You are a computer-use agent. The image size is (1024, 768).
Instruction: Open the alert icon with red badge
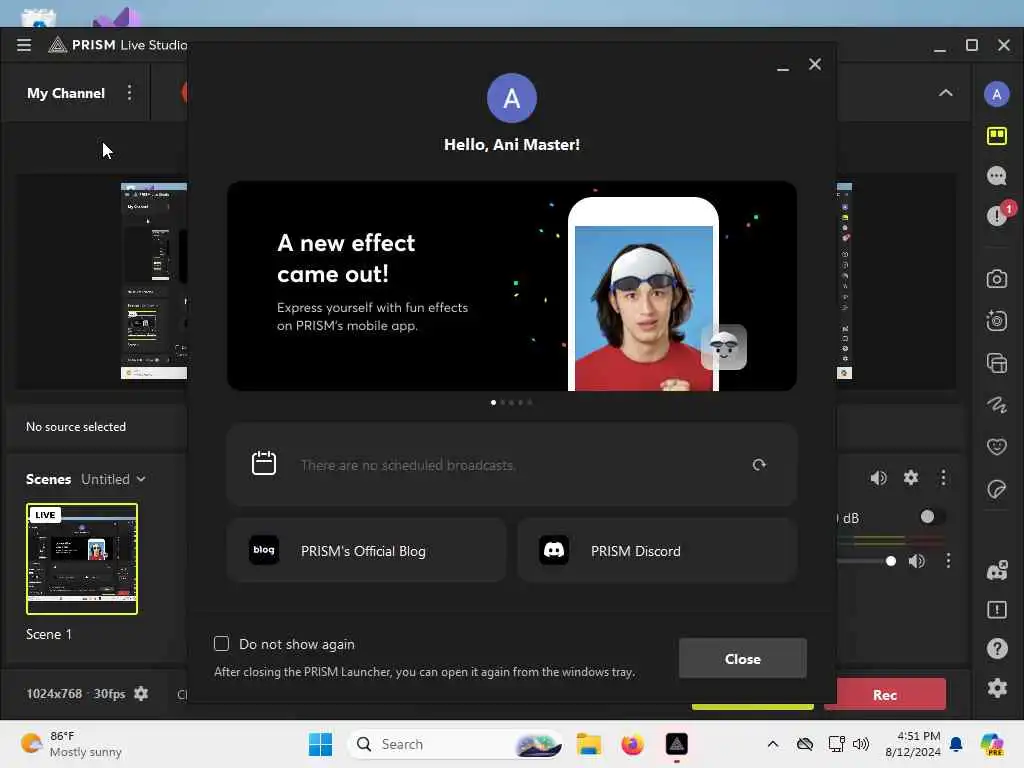pyautogui.click(x=999, y=214)
